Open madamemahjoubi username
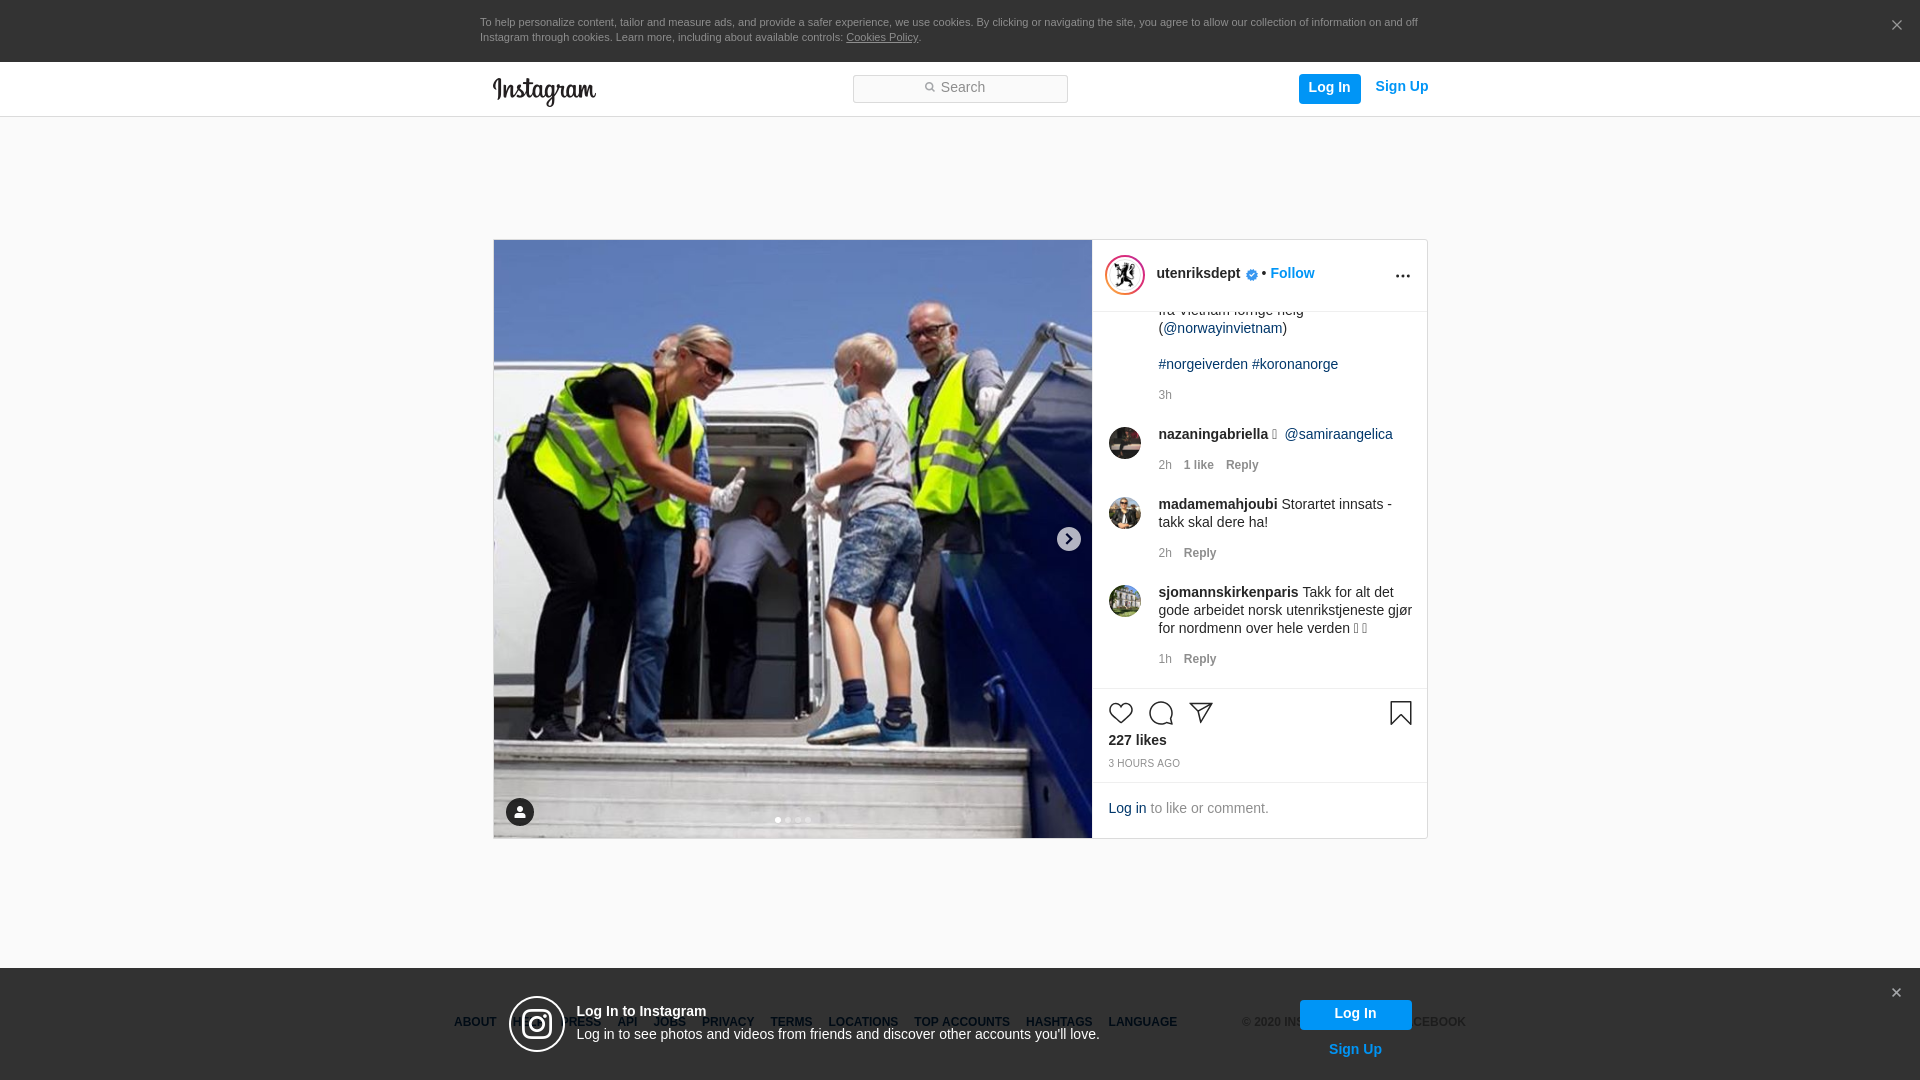1920x1080 pixels. (1217, 504)
